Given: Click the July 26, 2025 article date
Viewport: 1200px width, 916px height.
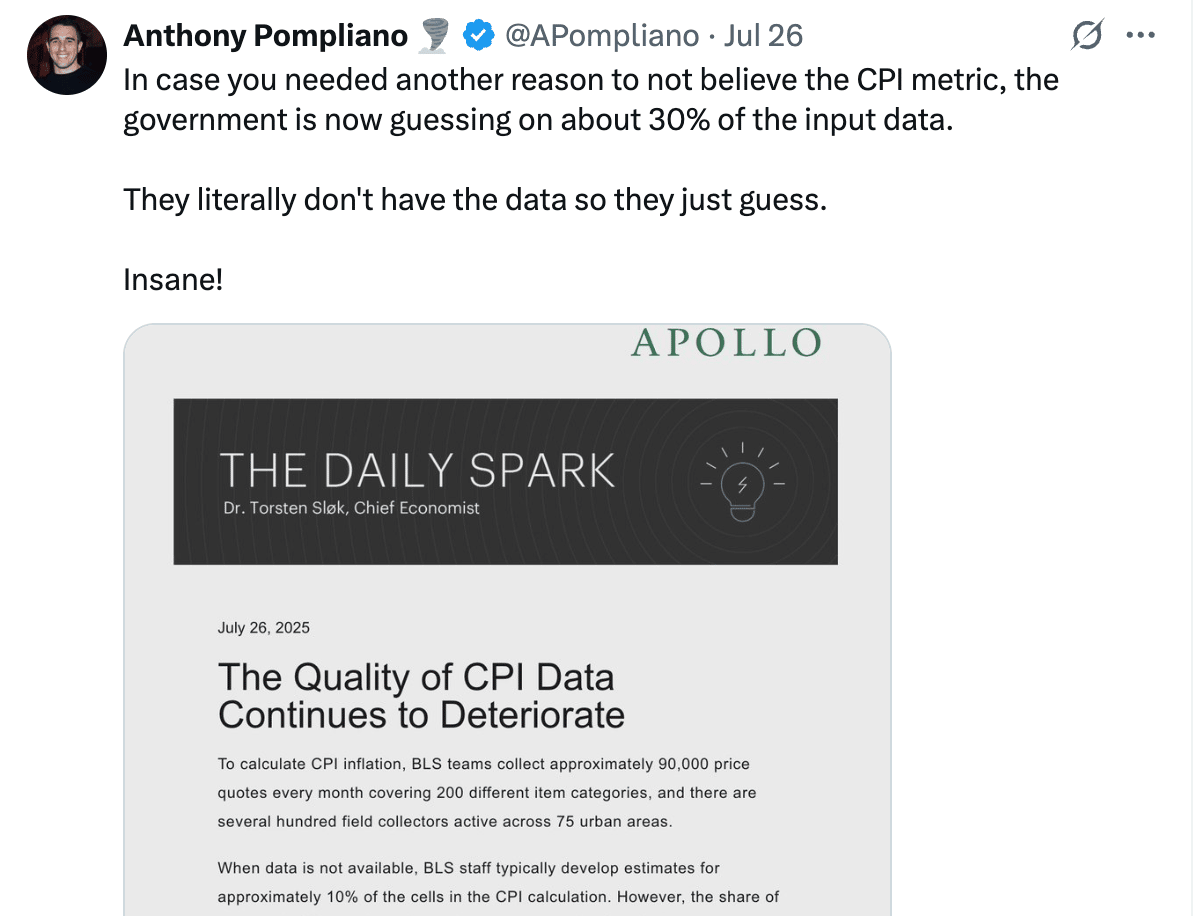Looking at the screenshot, I should (264, 628).
